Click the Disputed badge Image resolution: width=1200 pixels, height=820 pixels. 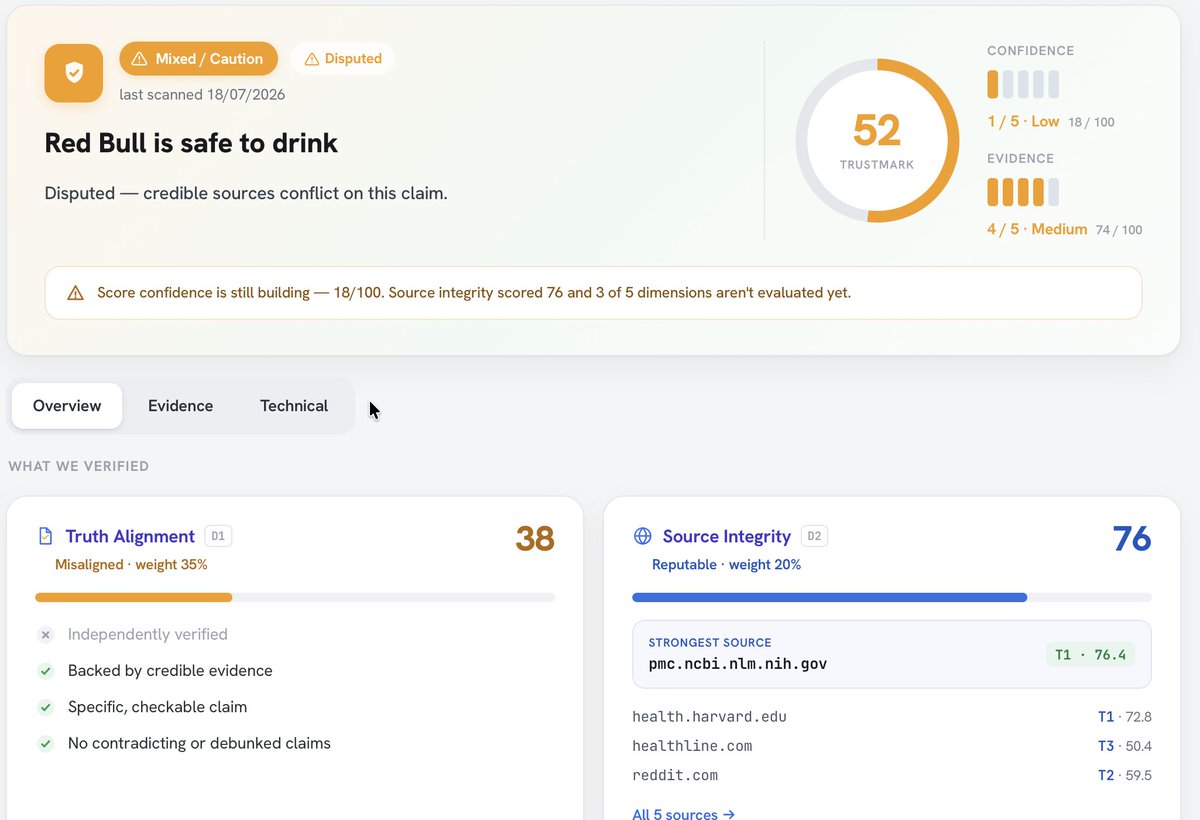tap(343, 59)
